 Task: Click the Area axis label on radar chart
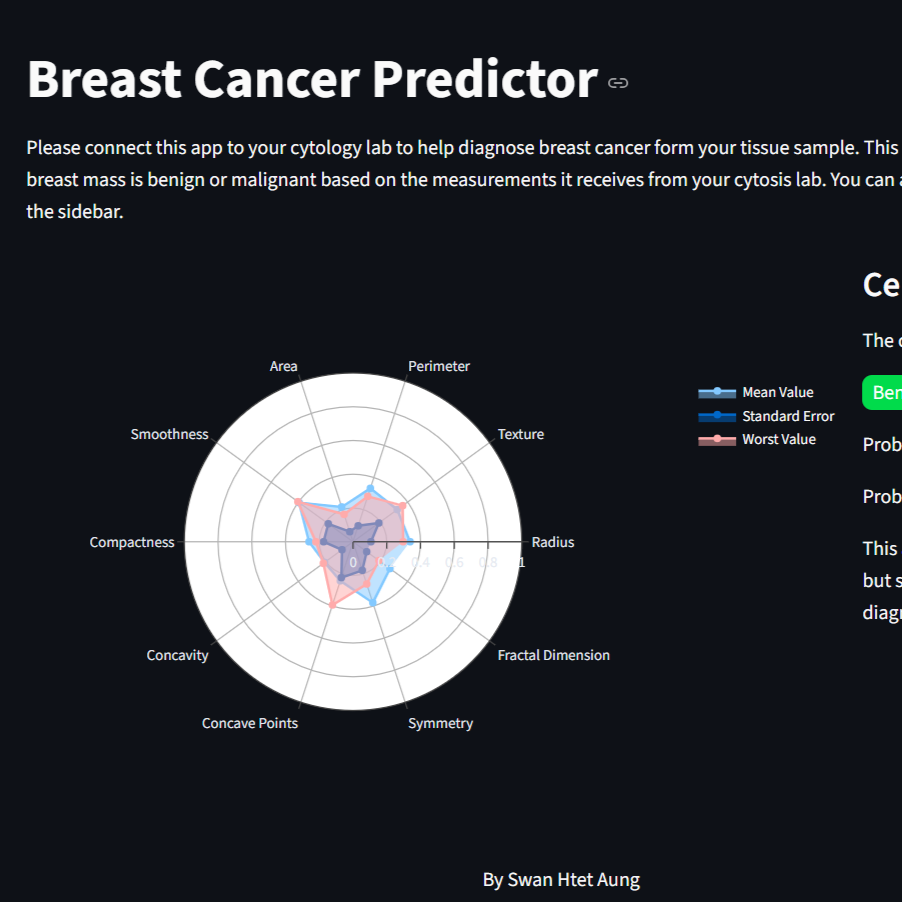click(284, 366)
